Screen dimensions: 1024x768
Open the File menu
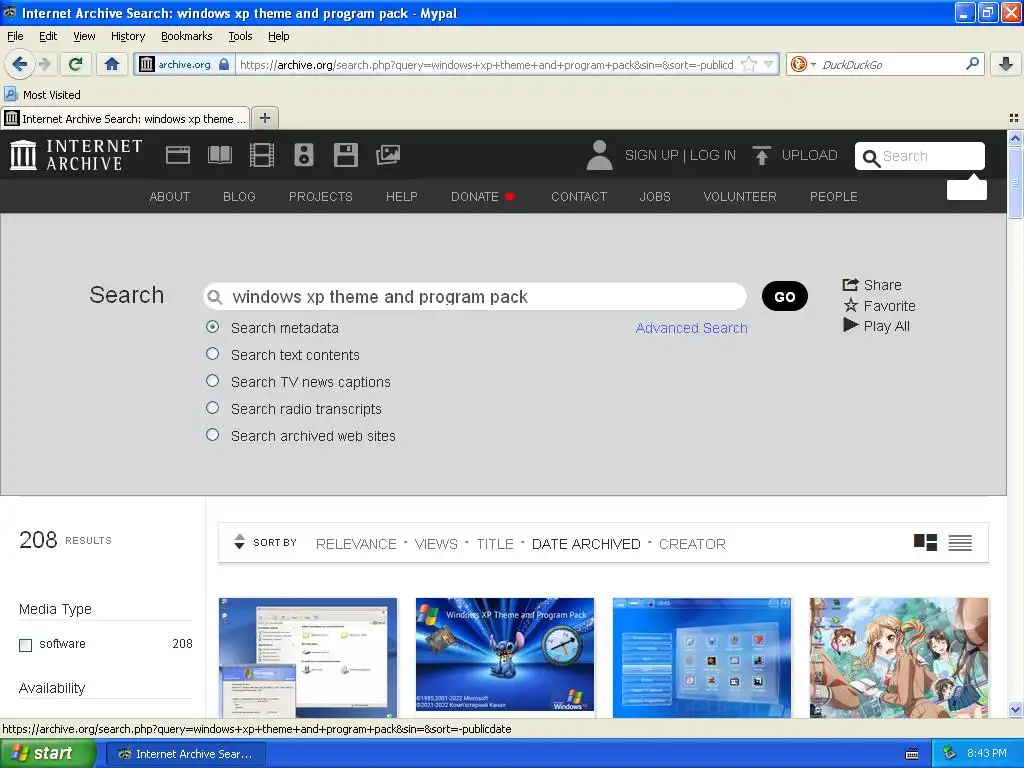tap(15, 36)
